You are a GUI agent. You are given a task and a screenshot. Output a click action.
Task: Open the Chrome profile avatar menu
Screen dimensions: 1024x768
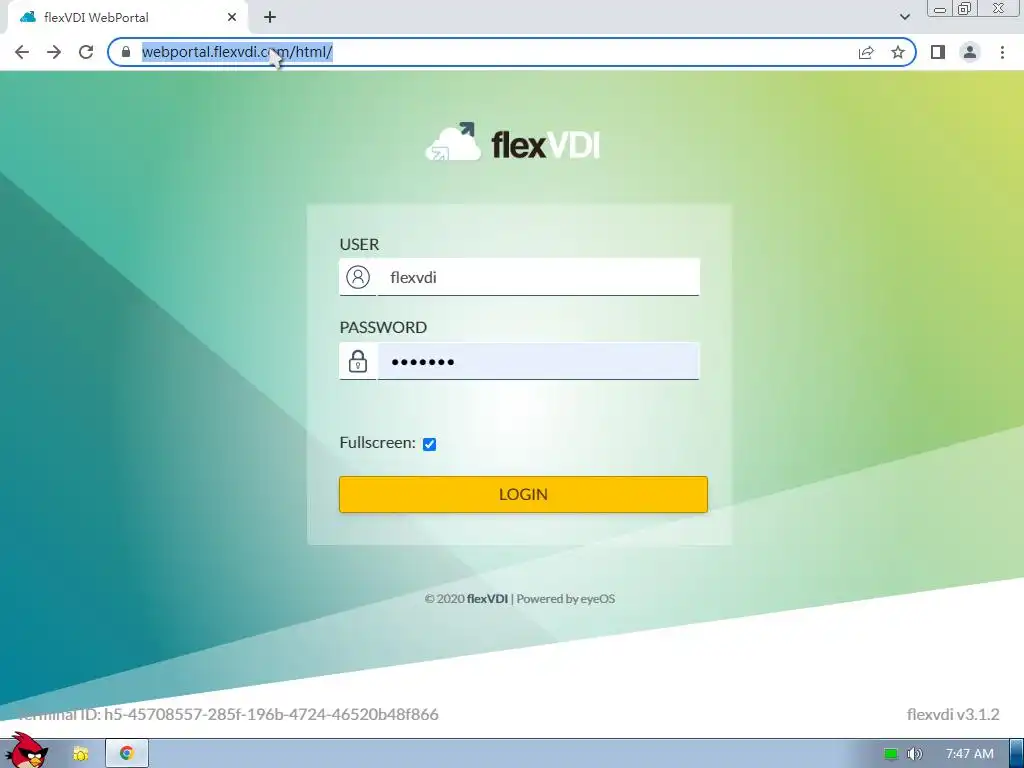click(970, 52)
